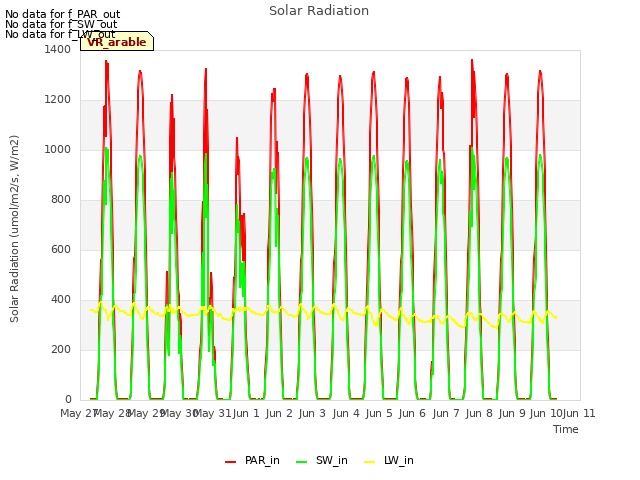
Task: Click the red PAR_in legend swatch
Action: click(x=231, y=461)
